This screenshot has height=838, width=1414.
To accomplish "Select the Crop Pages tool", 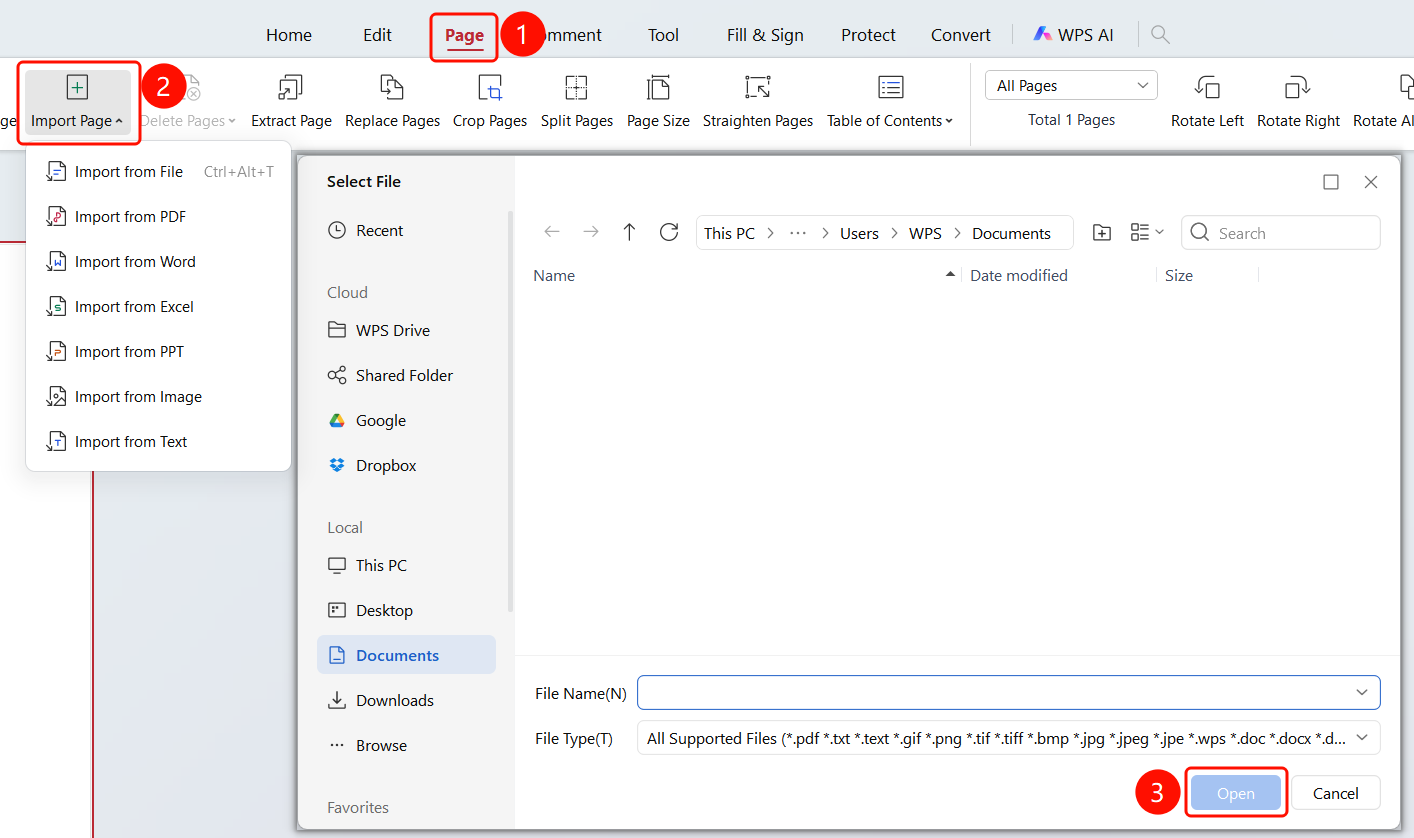I will pos(490,102).
